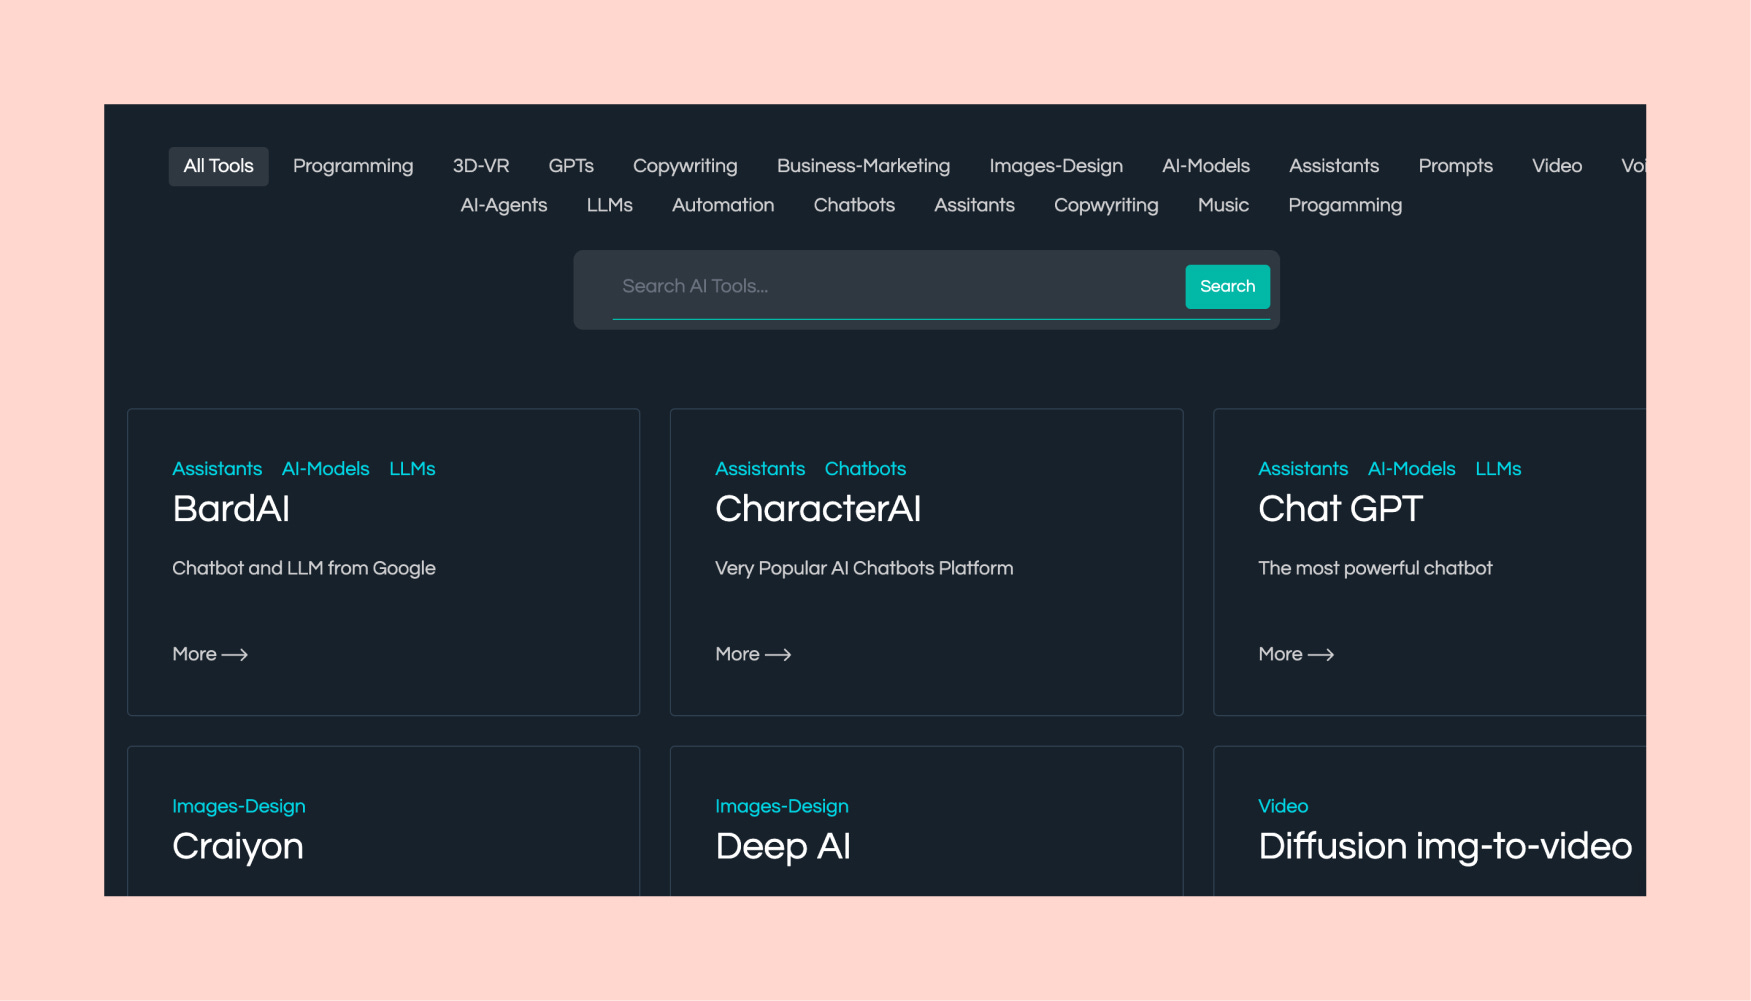Filter by Copywriting category in the top row
The height and width of the screenshot is (1001, 1751).
pos(685,166)
